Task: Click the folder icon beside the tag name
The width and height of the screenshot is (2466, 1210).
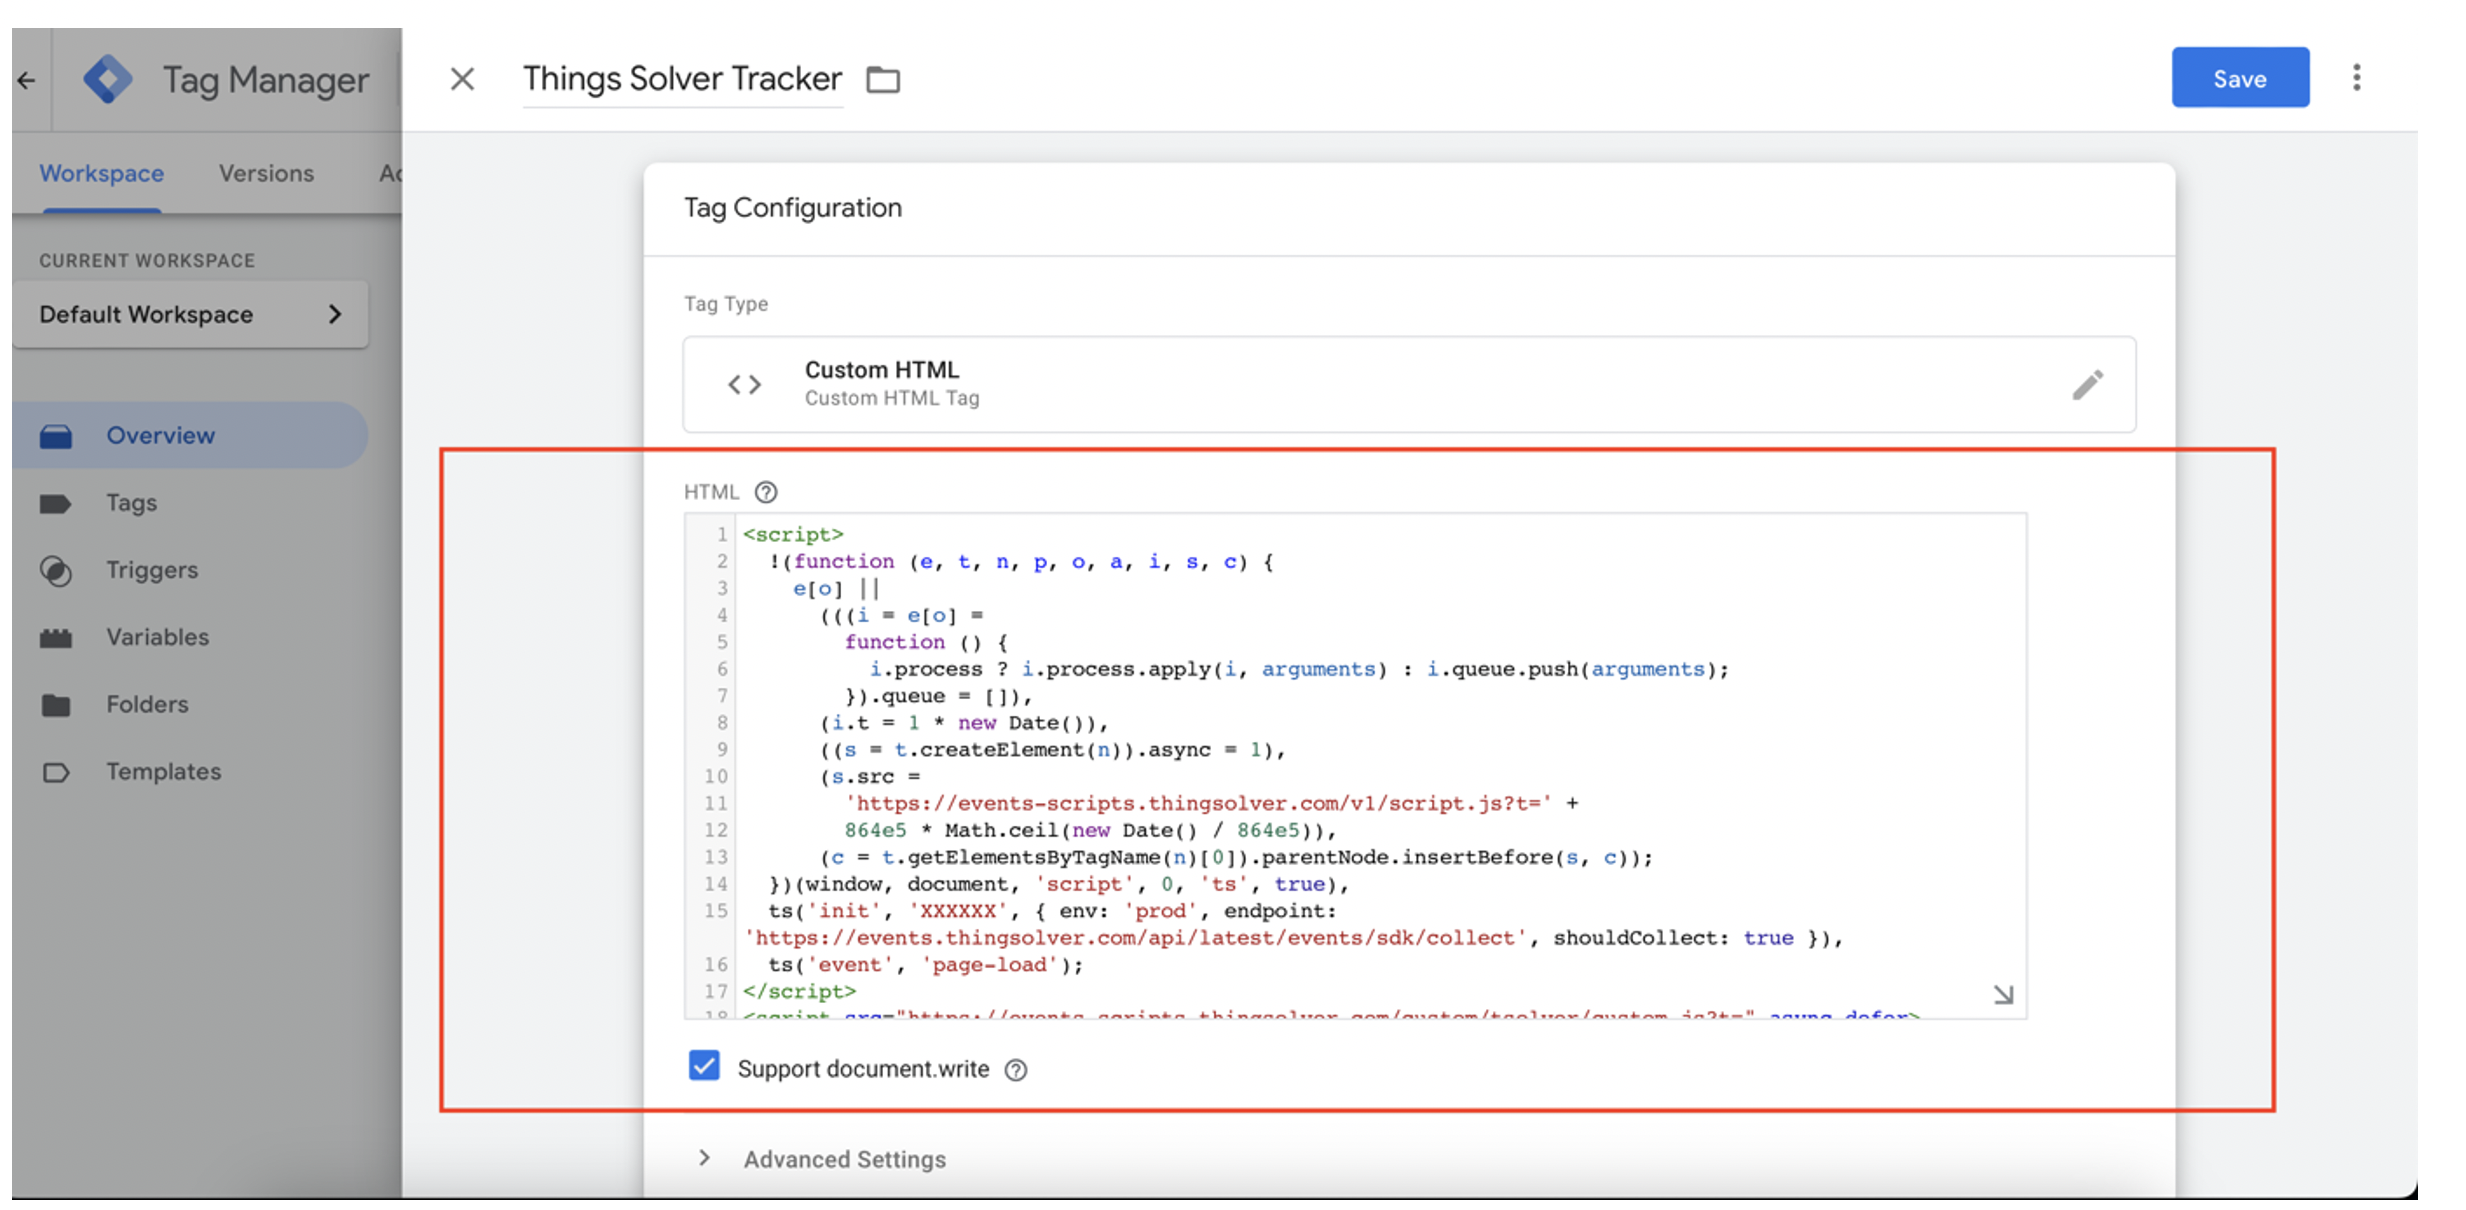Action: pyautogui.click(x=882, y=79)
